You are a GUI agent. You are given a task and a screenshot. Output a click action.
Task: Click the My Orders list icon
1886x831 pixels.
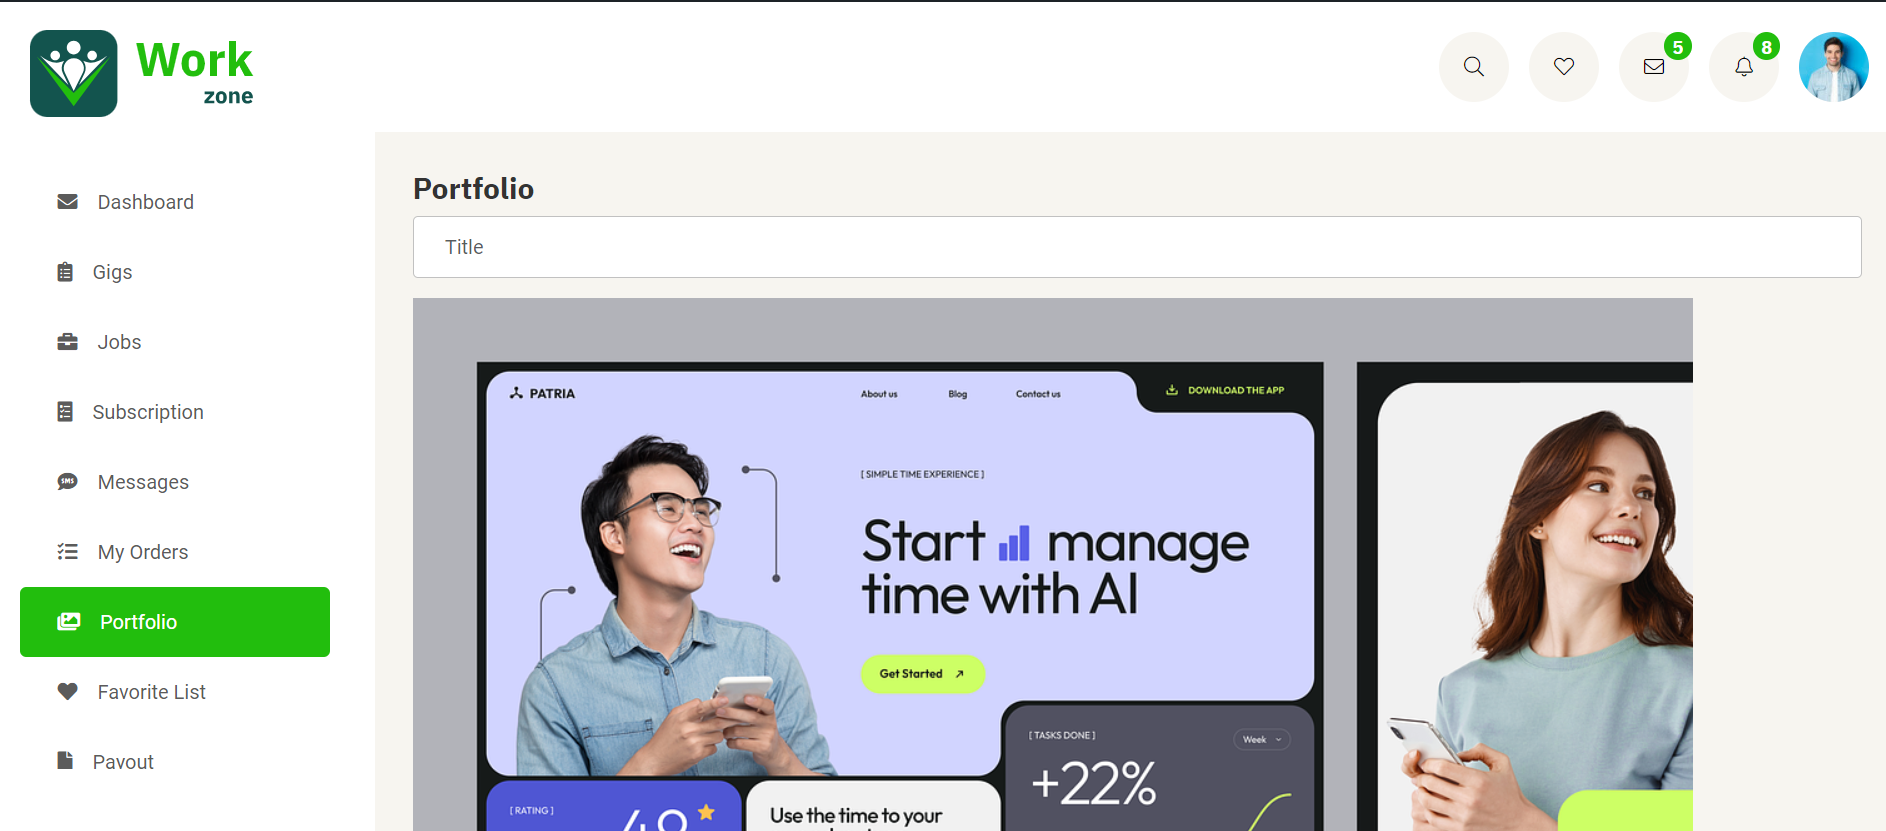click(x=67, y=552)
